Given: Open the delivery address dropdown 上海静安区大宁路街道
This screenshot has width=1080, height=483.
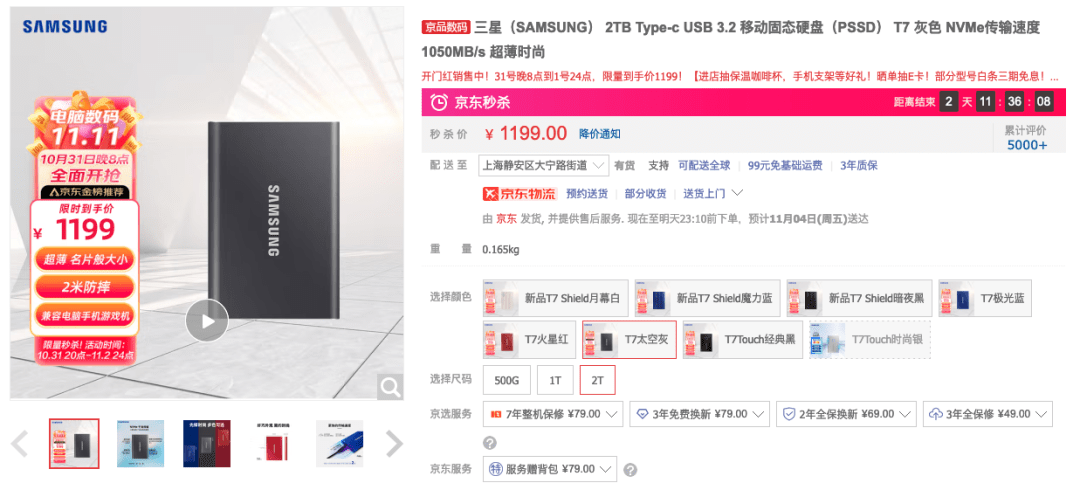Looking at the screenshot, I should (543, 165).
